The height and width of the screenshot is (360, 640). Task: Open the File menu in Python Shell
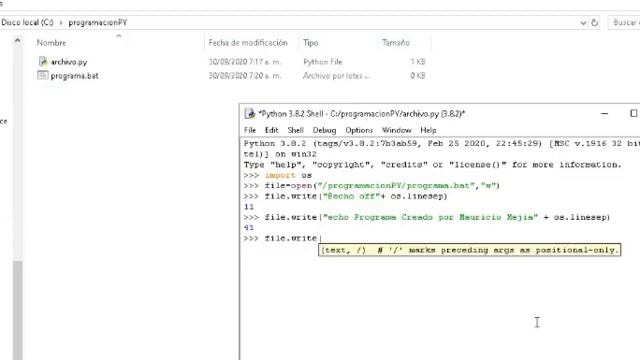(250, 130)
